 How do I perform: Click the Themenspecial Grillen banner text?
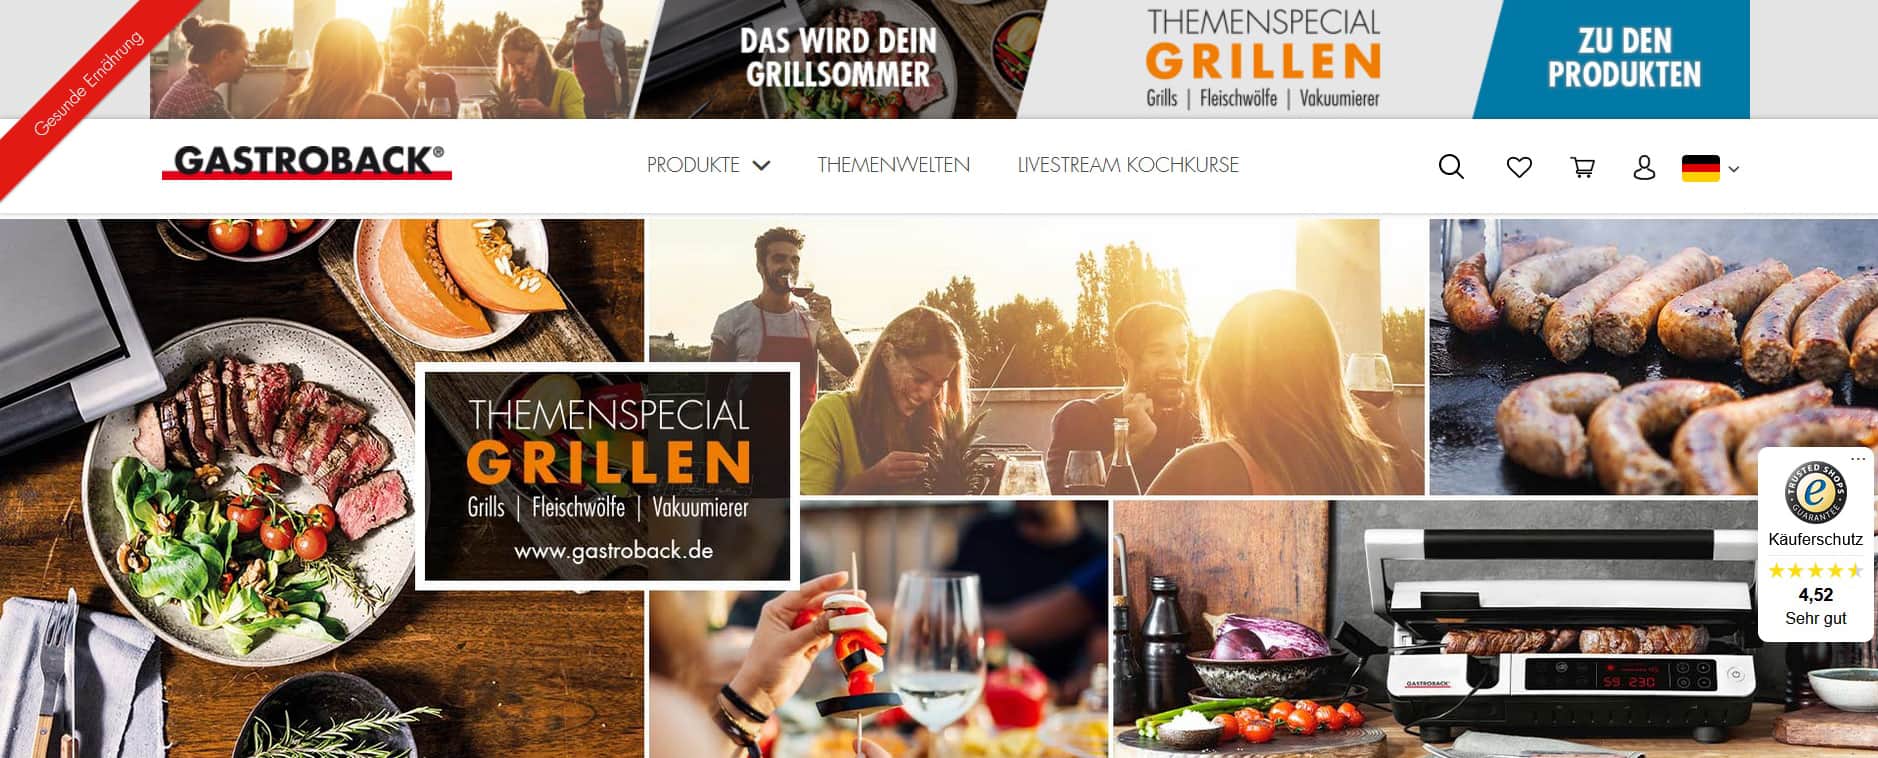click(x=1262, y=58)
